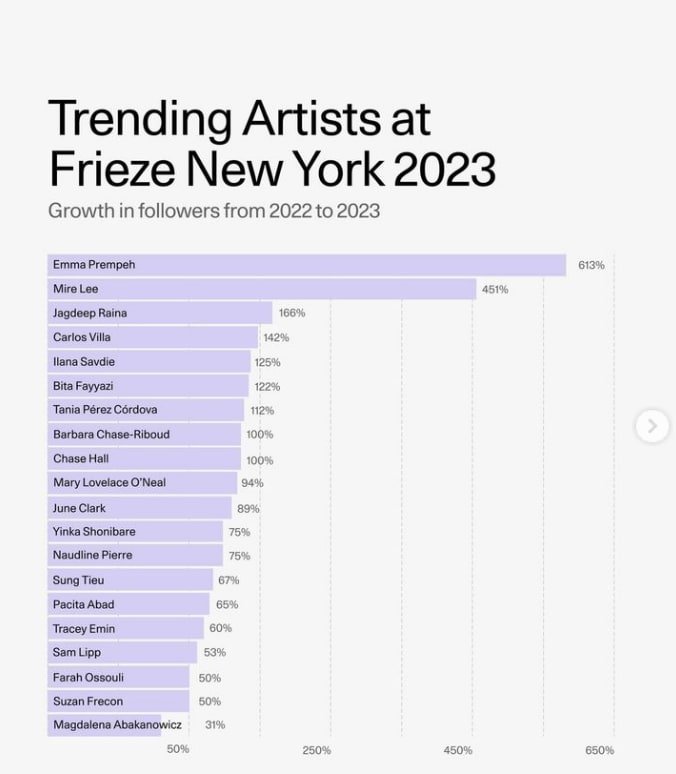Click the Farah Ossouli bar
676x774 pixels.
coord(118,677)
